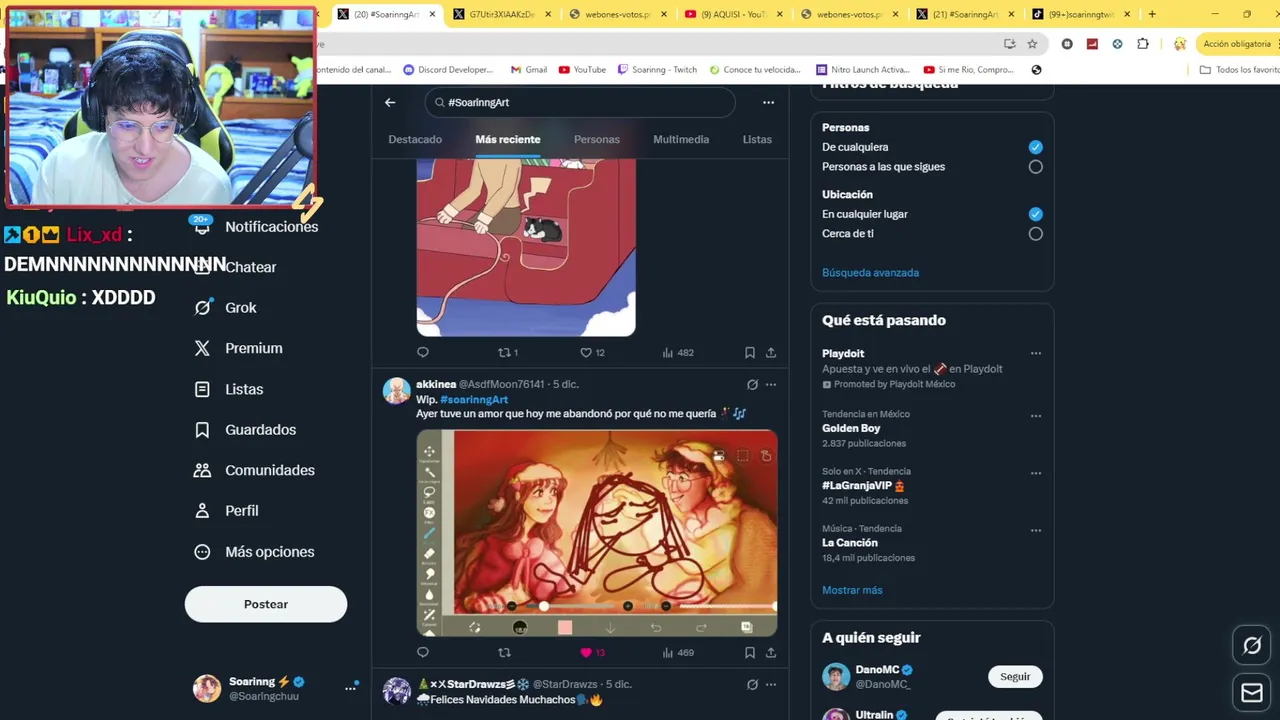Image resolution: width=1280 pixels, height=720 pixels.
Task: Open options for the Playdoit promoted trend
Action: pyautogui.click(x=1036, y=353)
